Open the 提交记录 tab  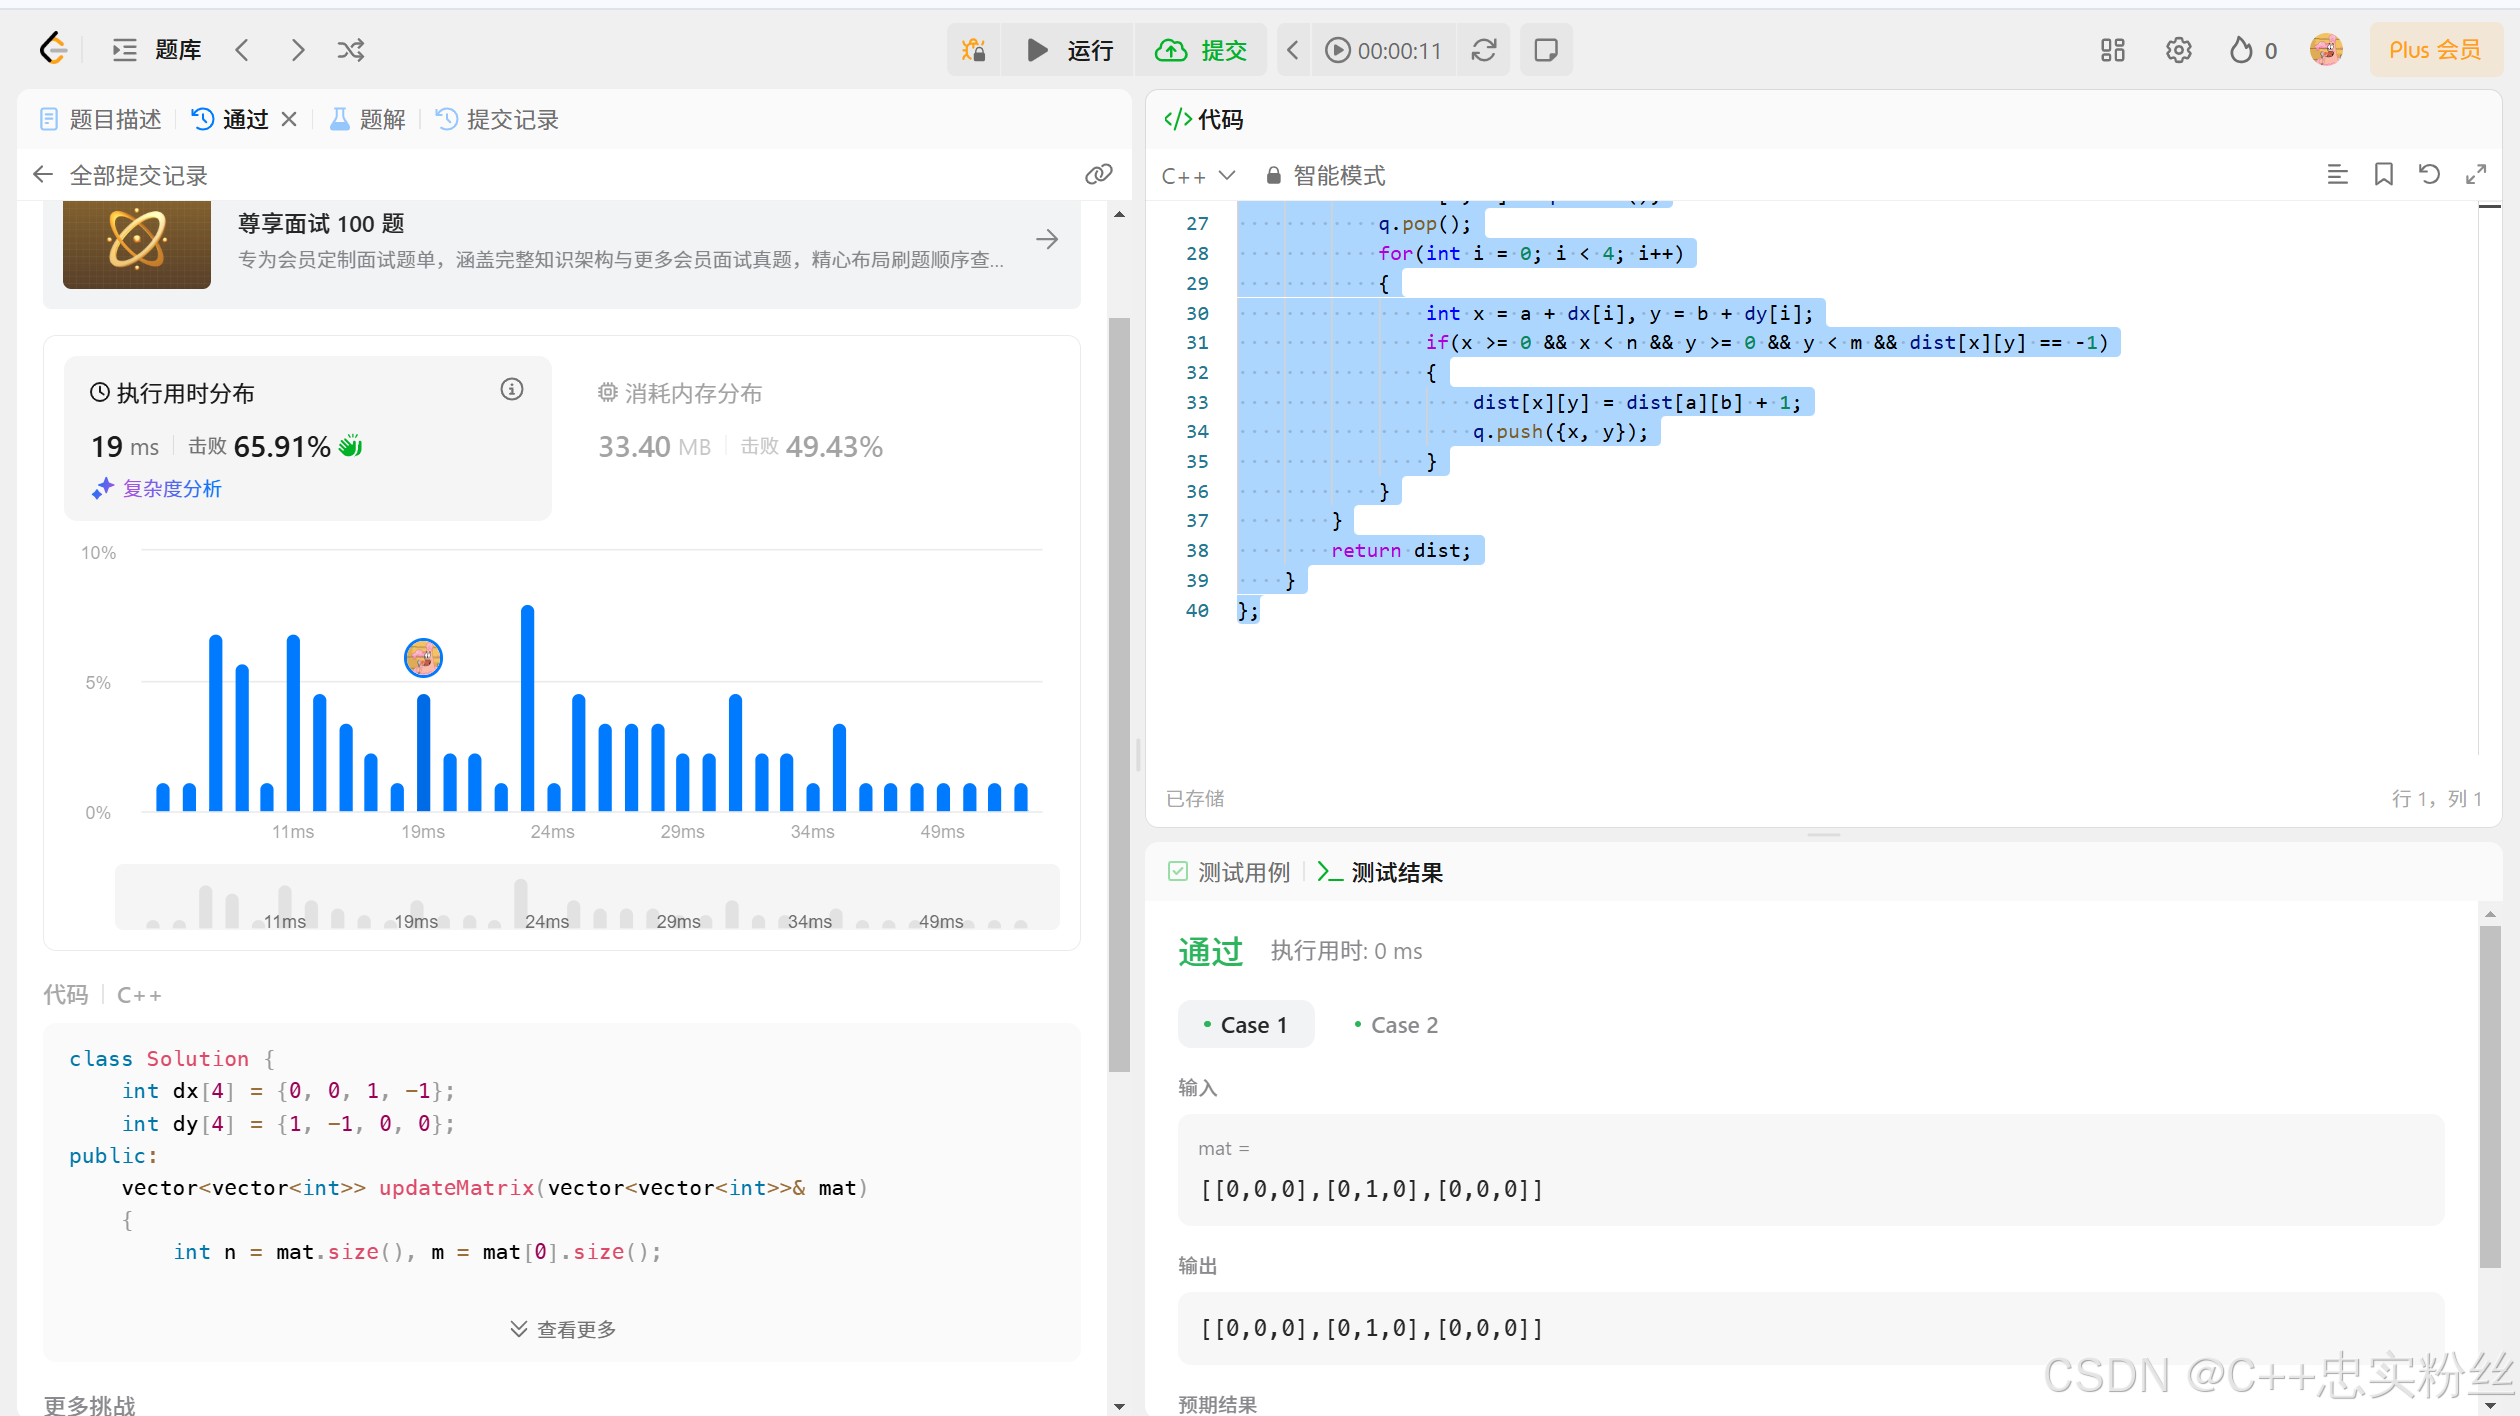click(497, 120)
